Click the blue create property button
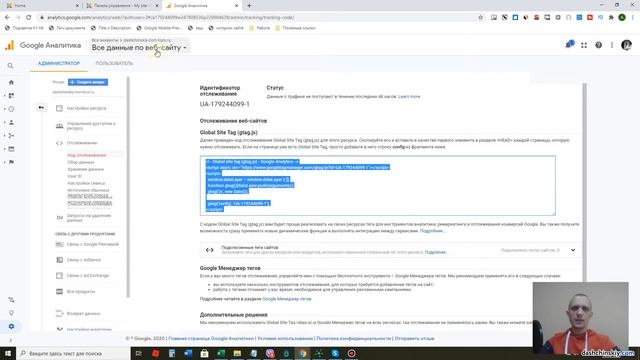This screenshot has height=360, width=640. click(88, 82)
